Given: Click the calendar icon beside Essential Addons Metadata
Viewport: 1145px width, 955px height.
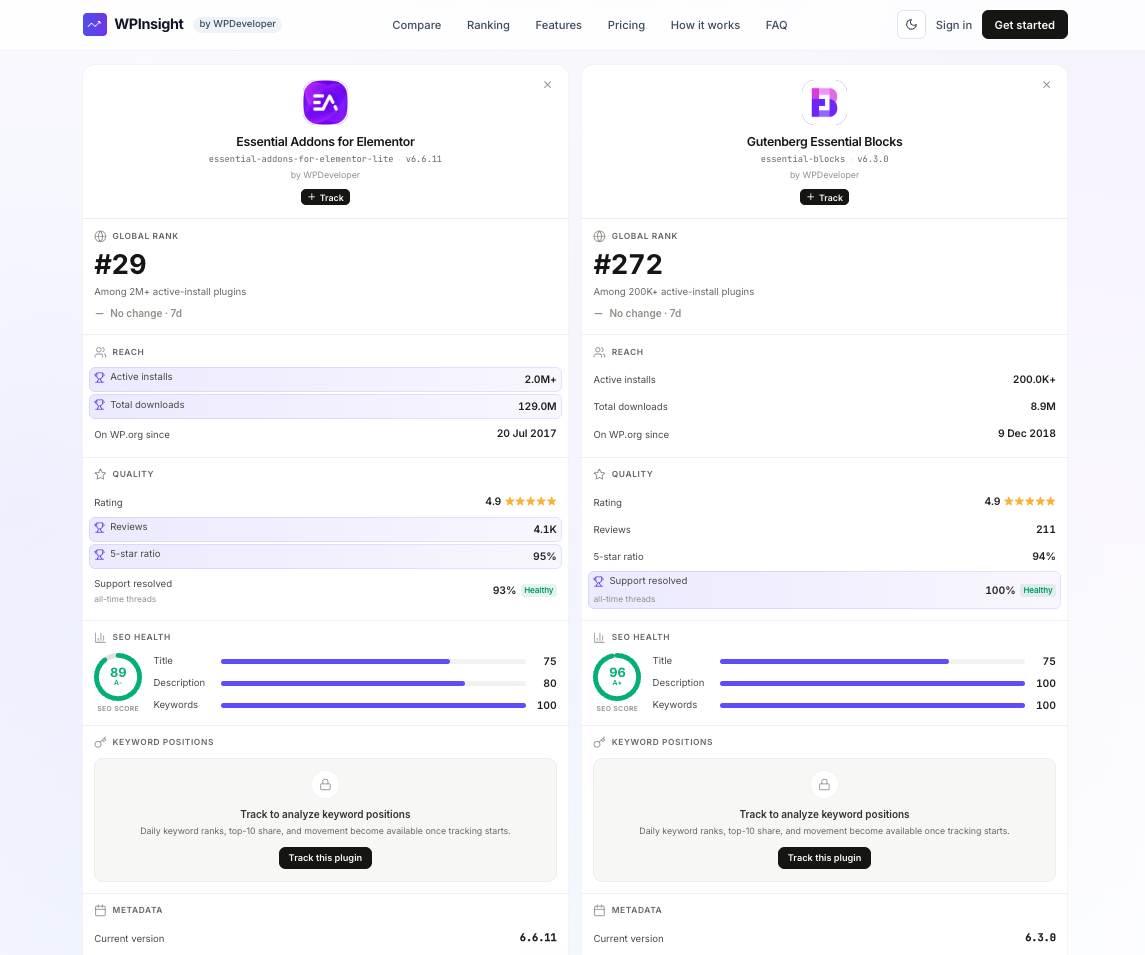Looking at the screenshot, I should 100,910.
